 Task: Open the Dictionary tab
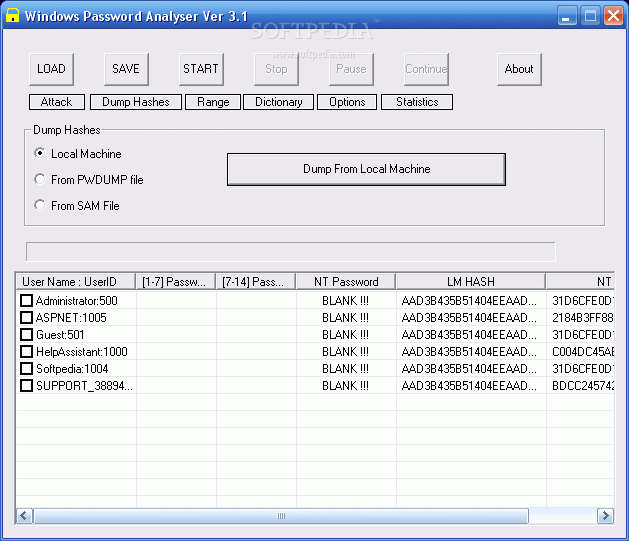[279, 102]
